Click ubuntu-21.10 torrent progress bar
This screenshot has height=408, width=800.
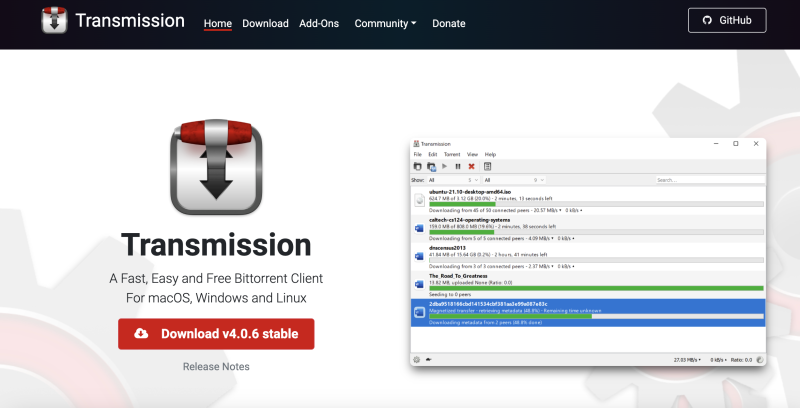(596, 204)
